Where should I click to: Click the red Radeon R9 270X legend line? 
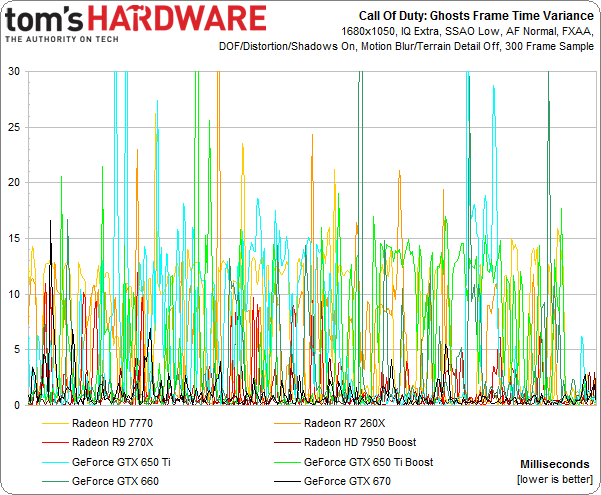[x=55, y=442]
